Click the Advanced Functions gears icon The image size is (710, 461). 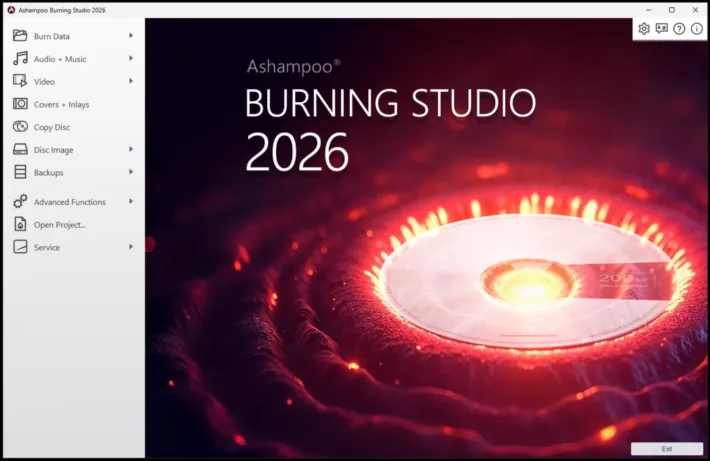[20, 201]
